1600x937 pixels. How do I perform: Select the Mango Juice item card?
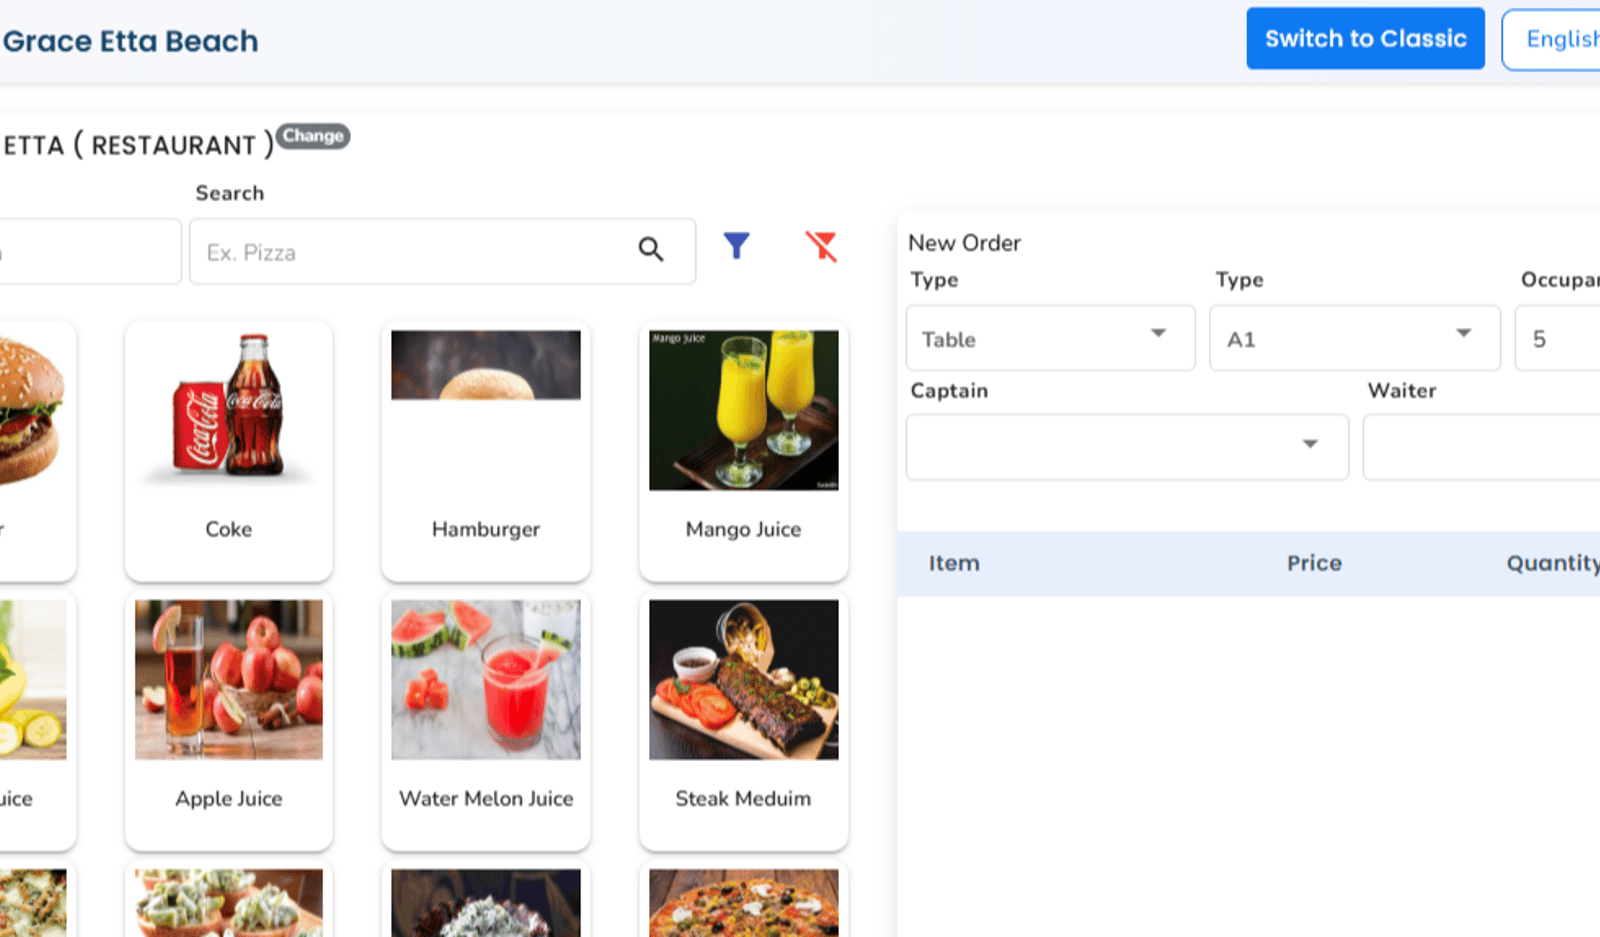pos(744,451)
